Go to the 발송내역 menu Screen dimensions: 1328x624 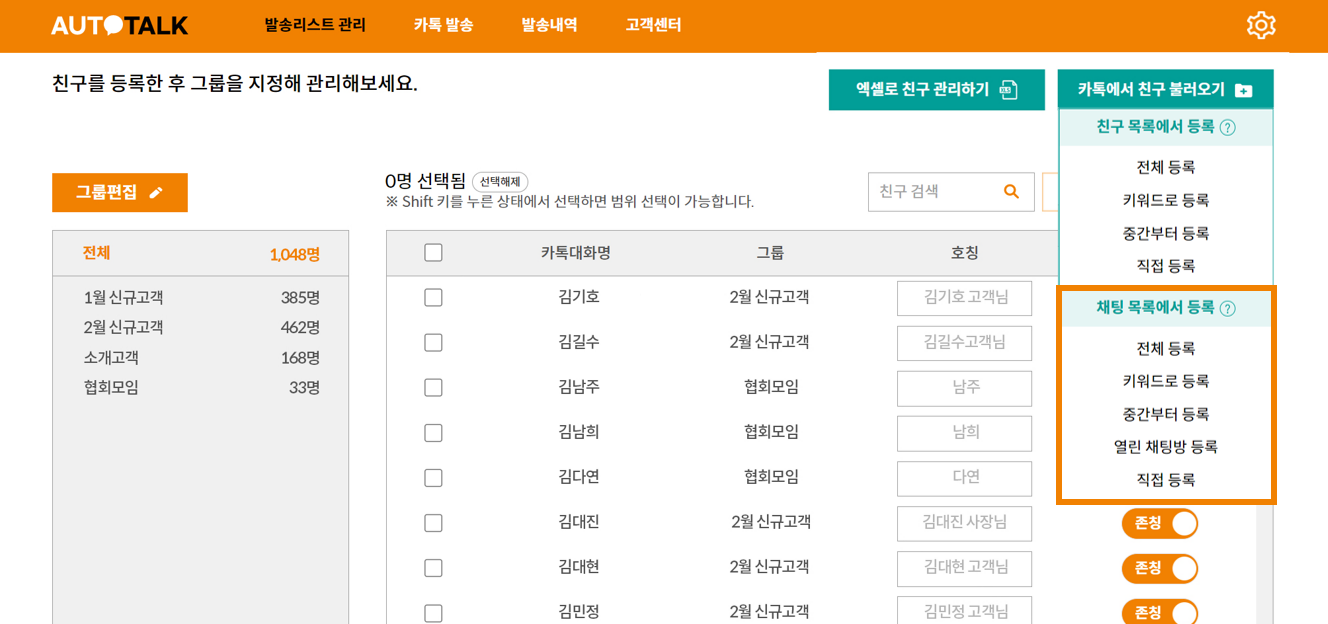click(x=549, y=25)
